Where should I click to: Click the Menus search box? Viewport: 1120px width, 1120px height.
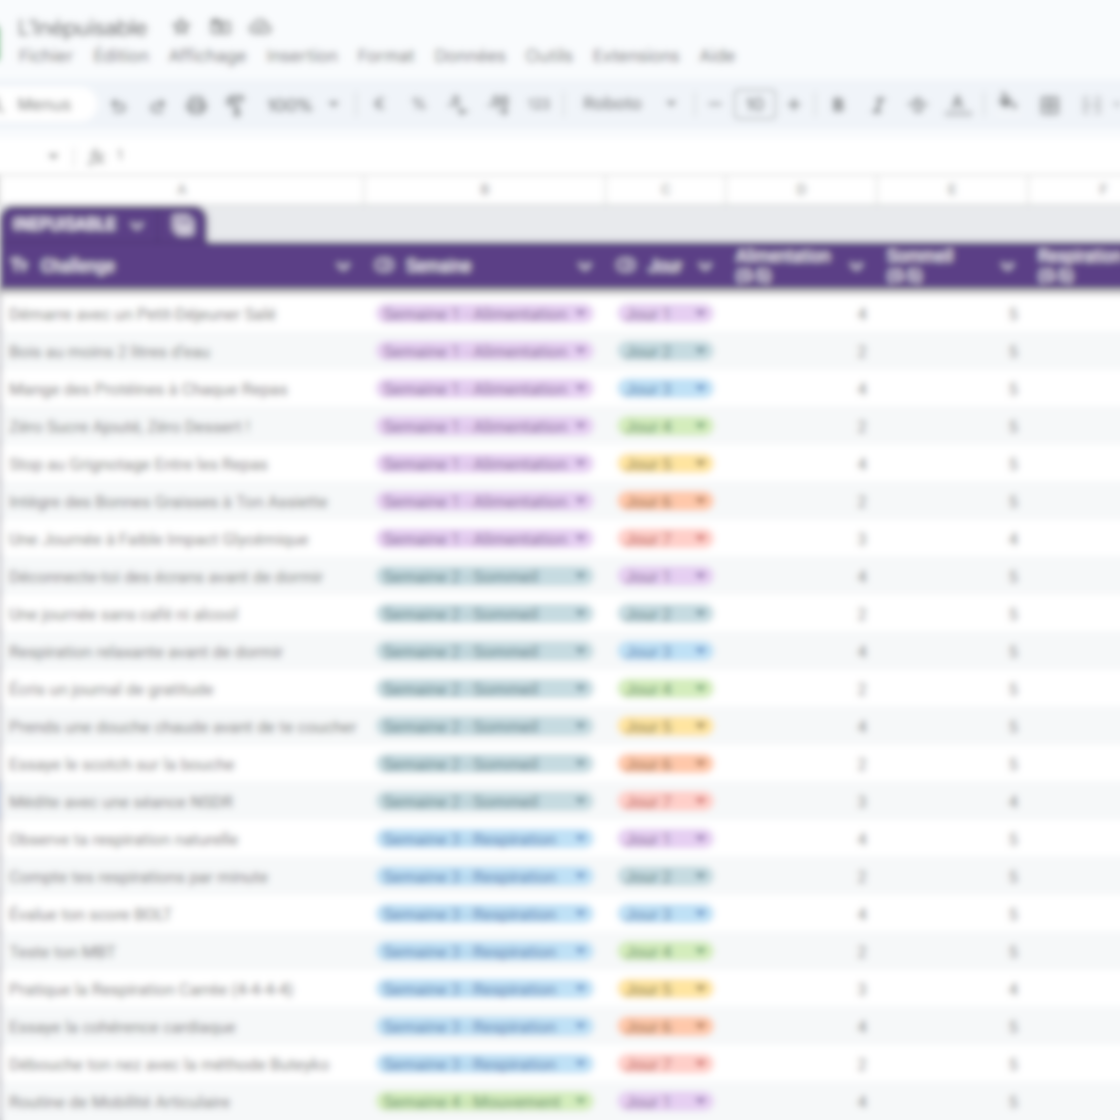pyautogui.click(x=45, y=104)
